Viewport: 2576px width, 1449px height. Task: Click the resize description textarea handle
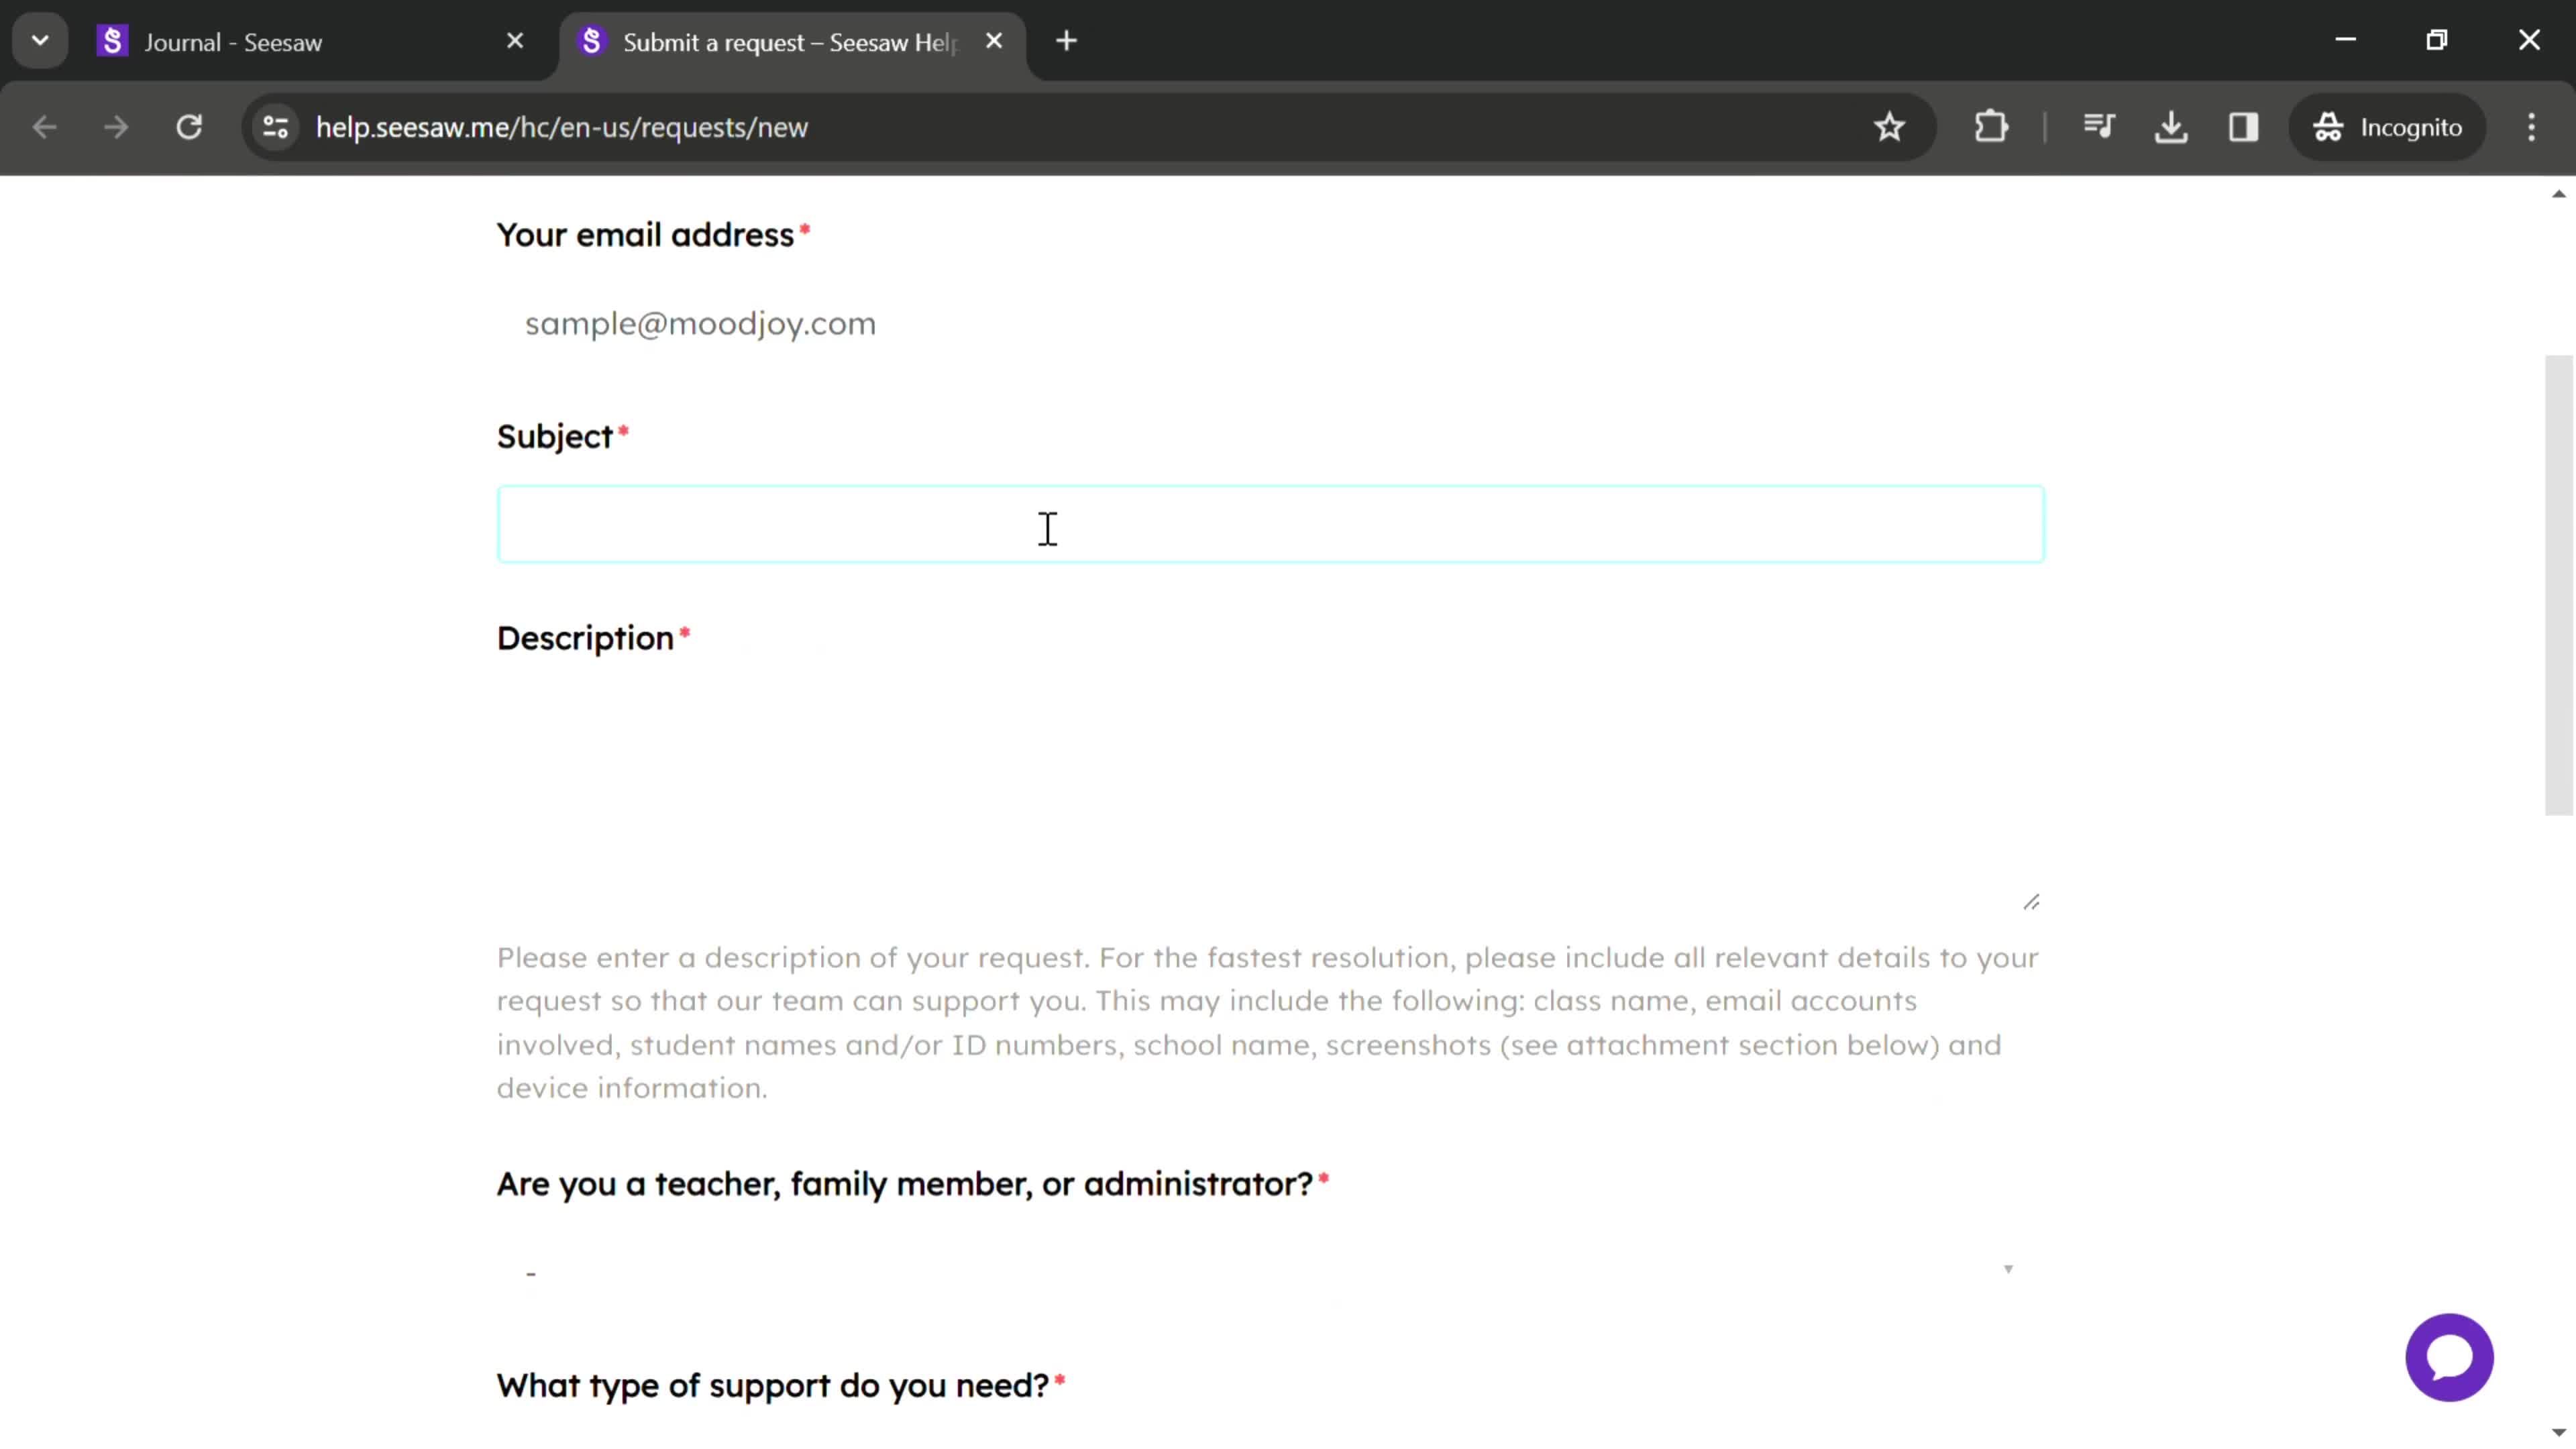click(2031, 900)
